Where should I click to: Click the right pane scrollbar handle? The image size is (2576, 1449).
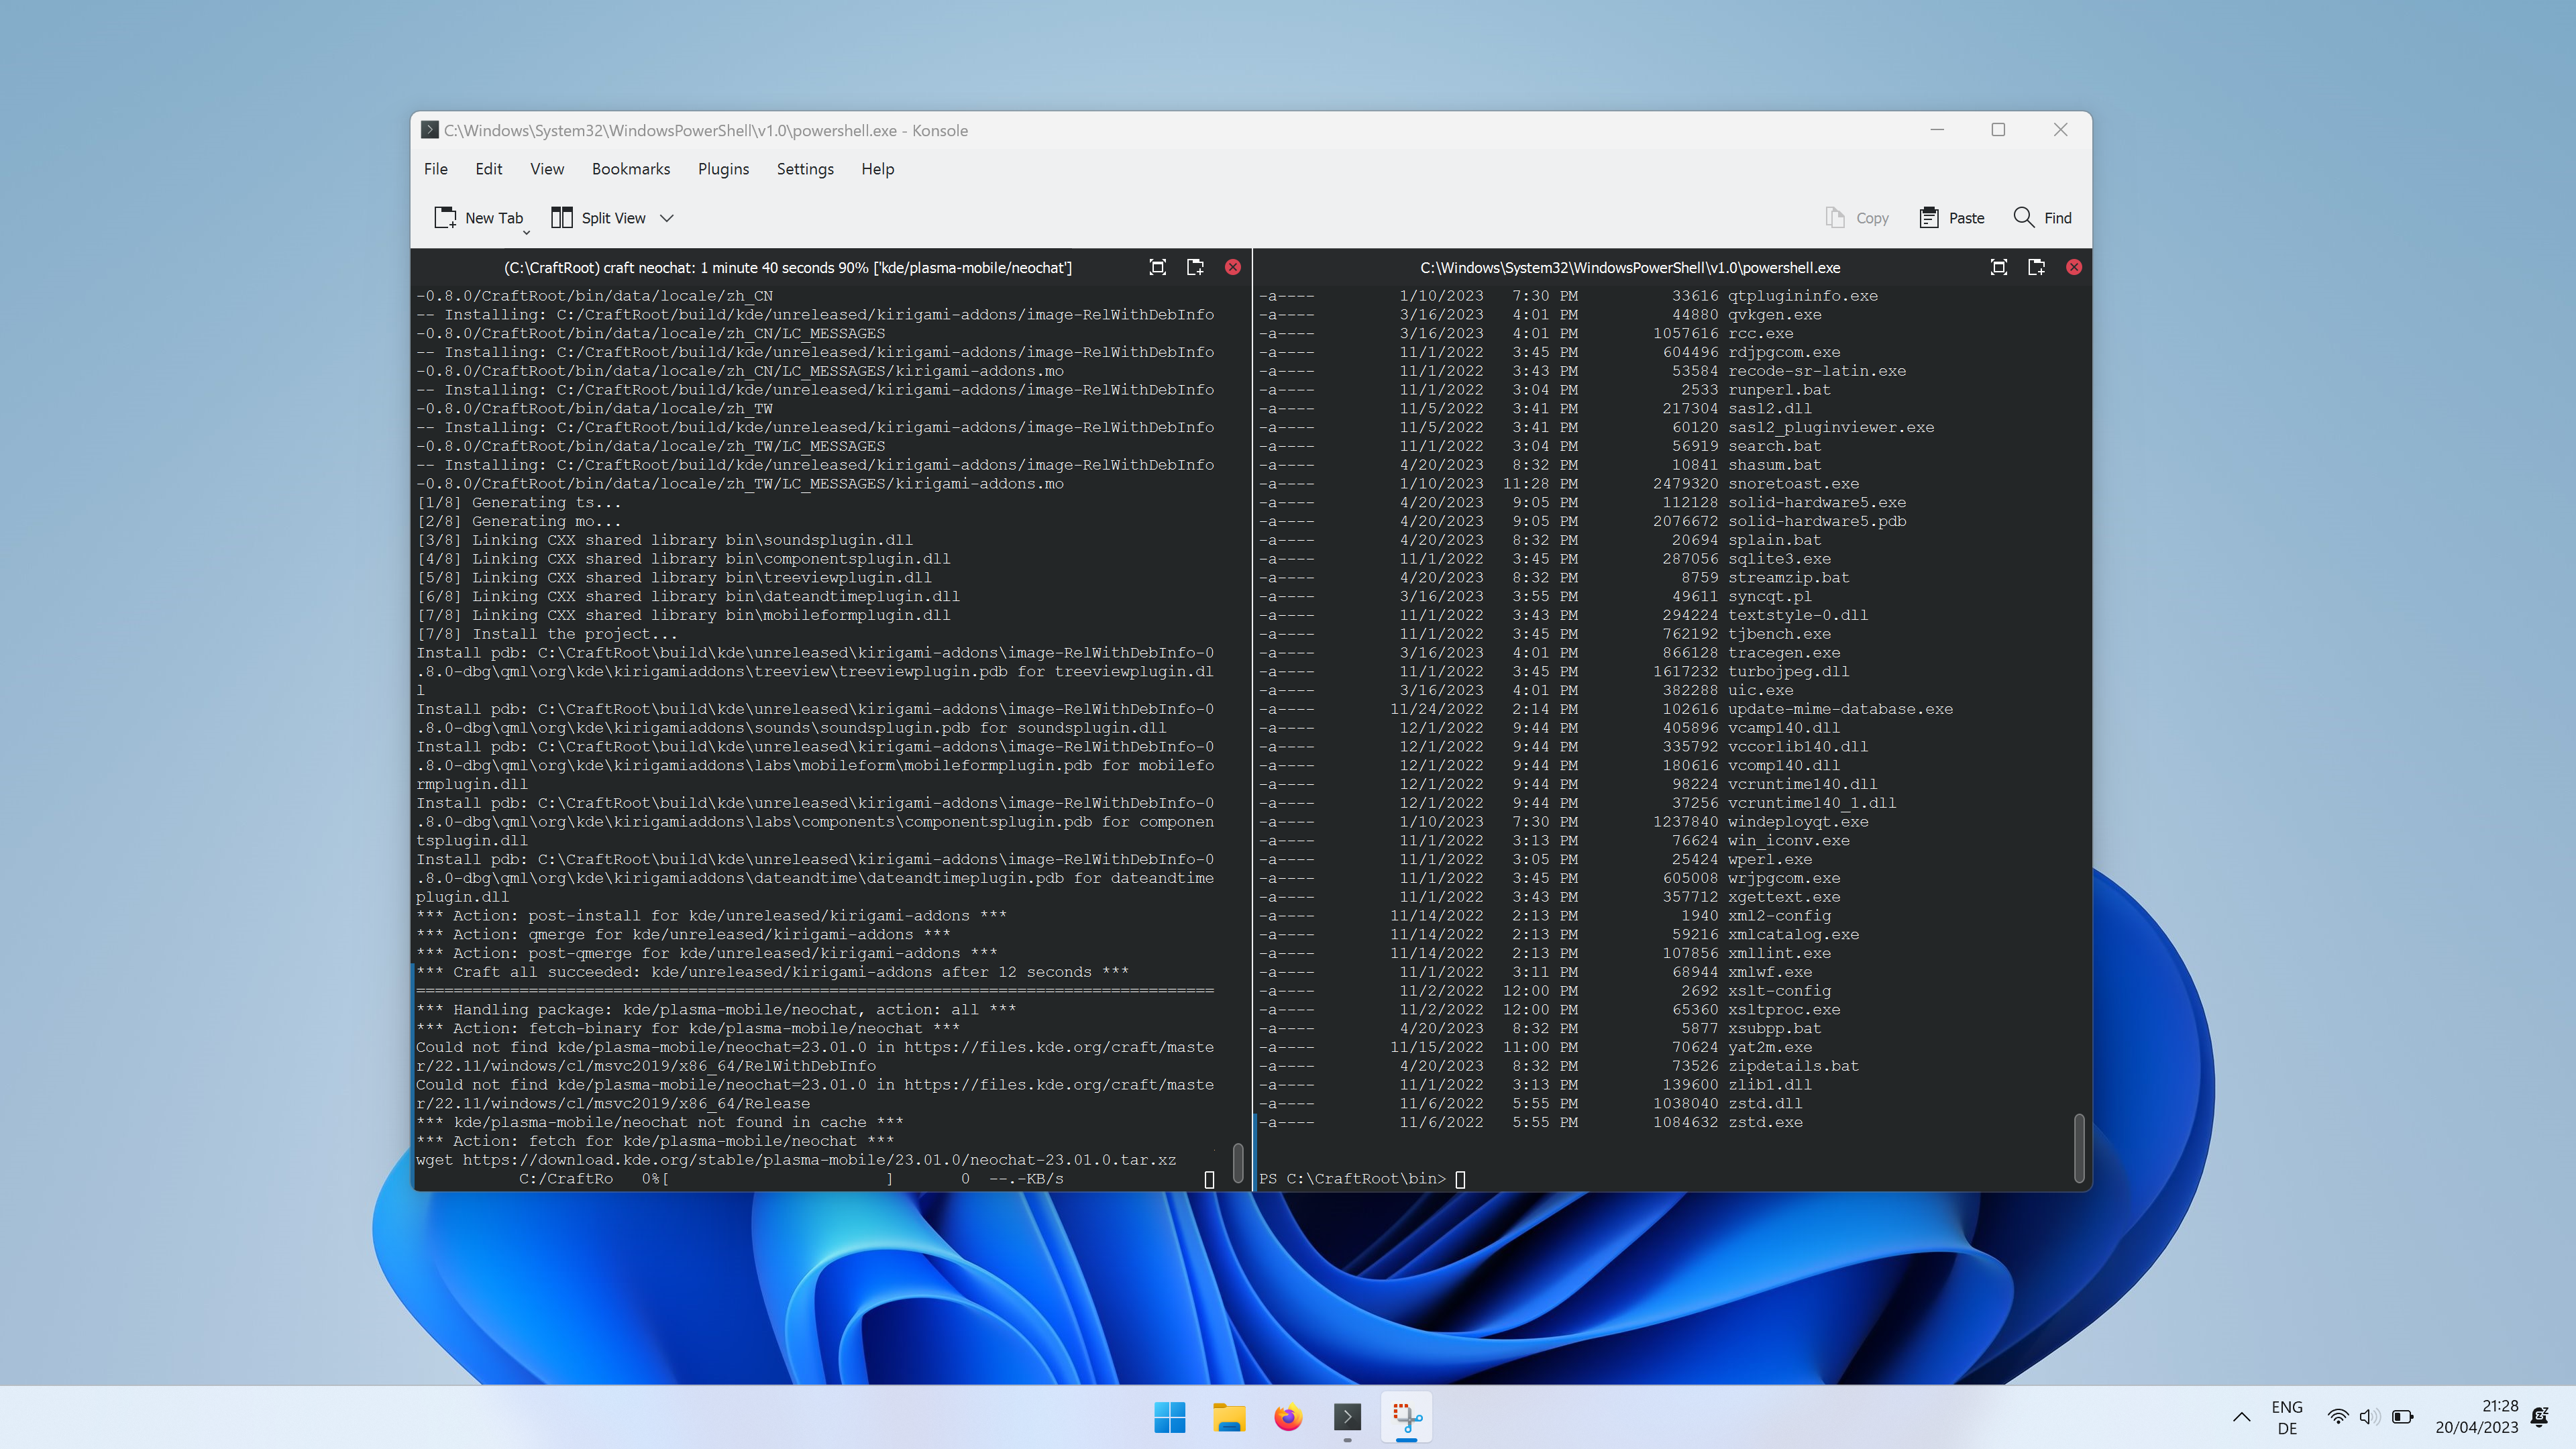tap(2079, 1148)
